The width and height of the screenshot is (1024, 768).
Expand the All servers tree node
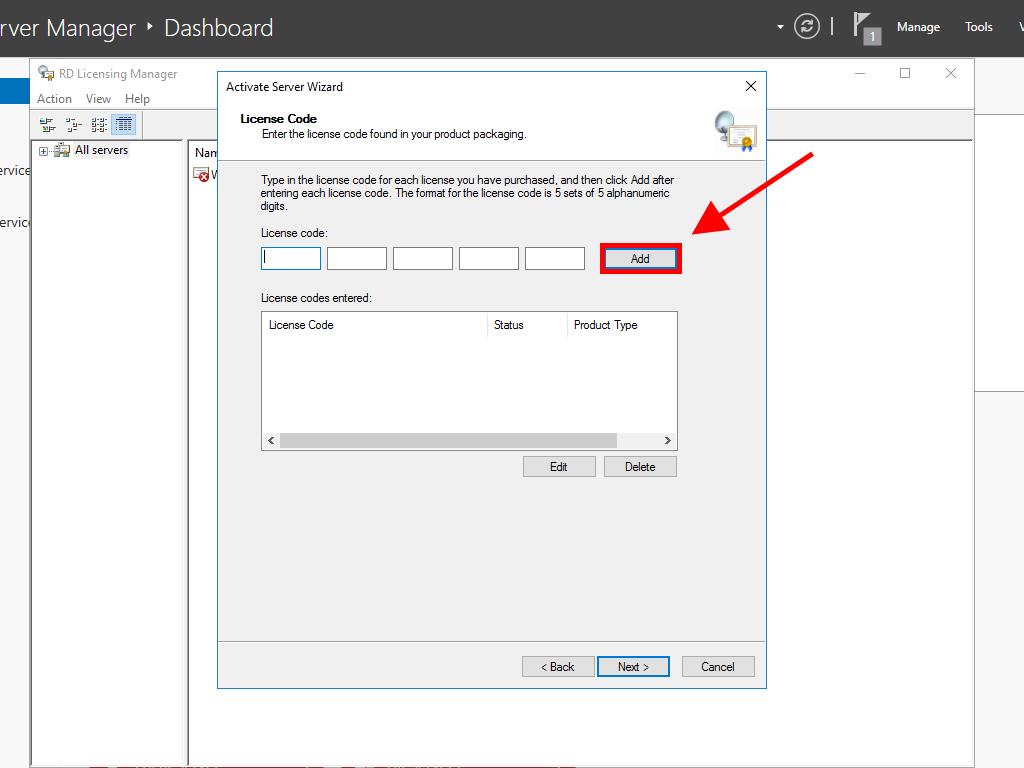pyautogui.click(x=44, y=151)
